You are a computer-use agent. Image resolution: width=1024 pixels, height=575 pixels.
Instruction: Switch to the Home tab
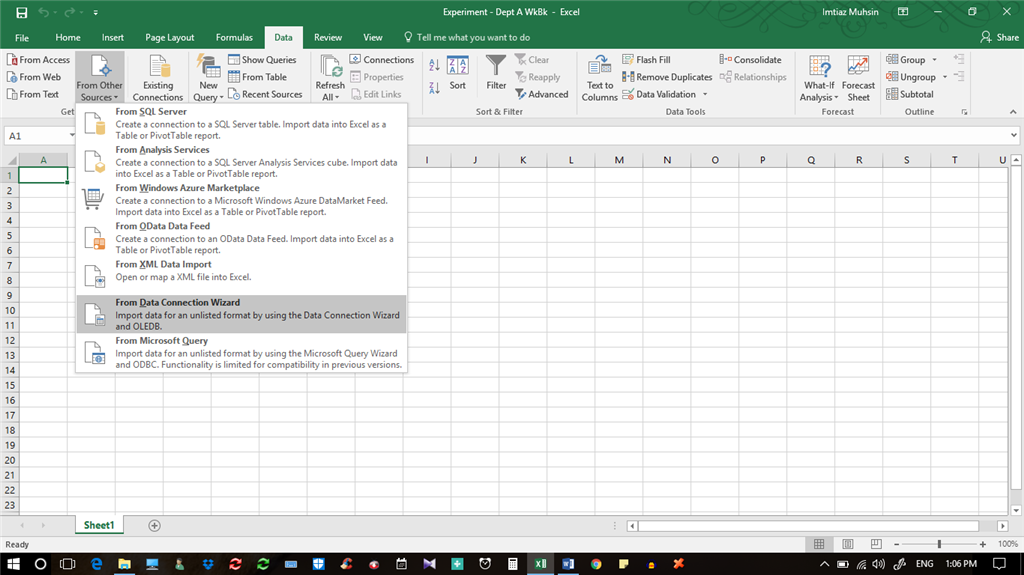click(x=68, y=38)
